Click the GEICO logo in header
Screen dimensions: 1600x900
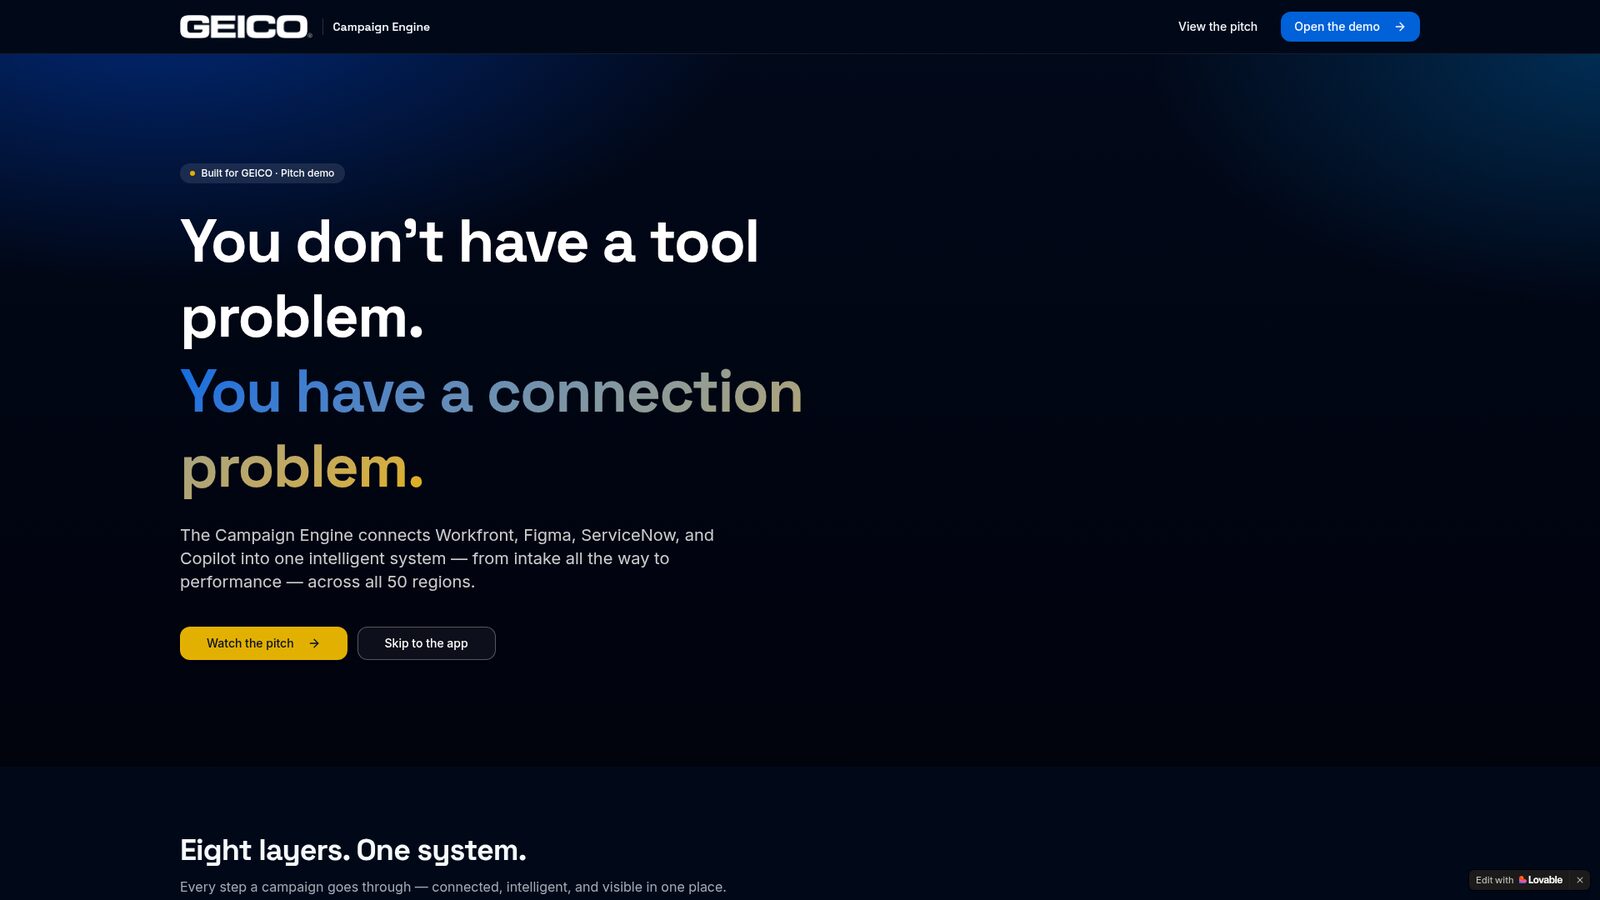tap(245, 27)
